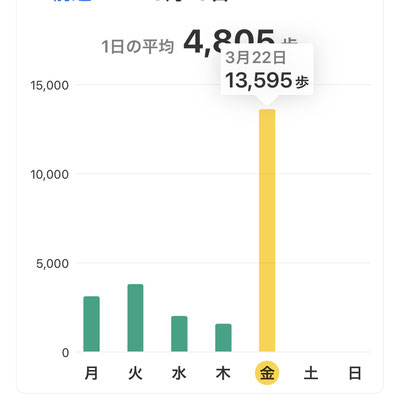Tap the 水 day label
Image resolution: width=400 pixels, height=400 pixels.
pyautogui.click(x=179, y=373)
